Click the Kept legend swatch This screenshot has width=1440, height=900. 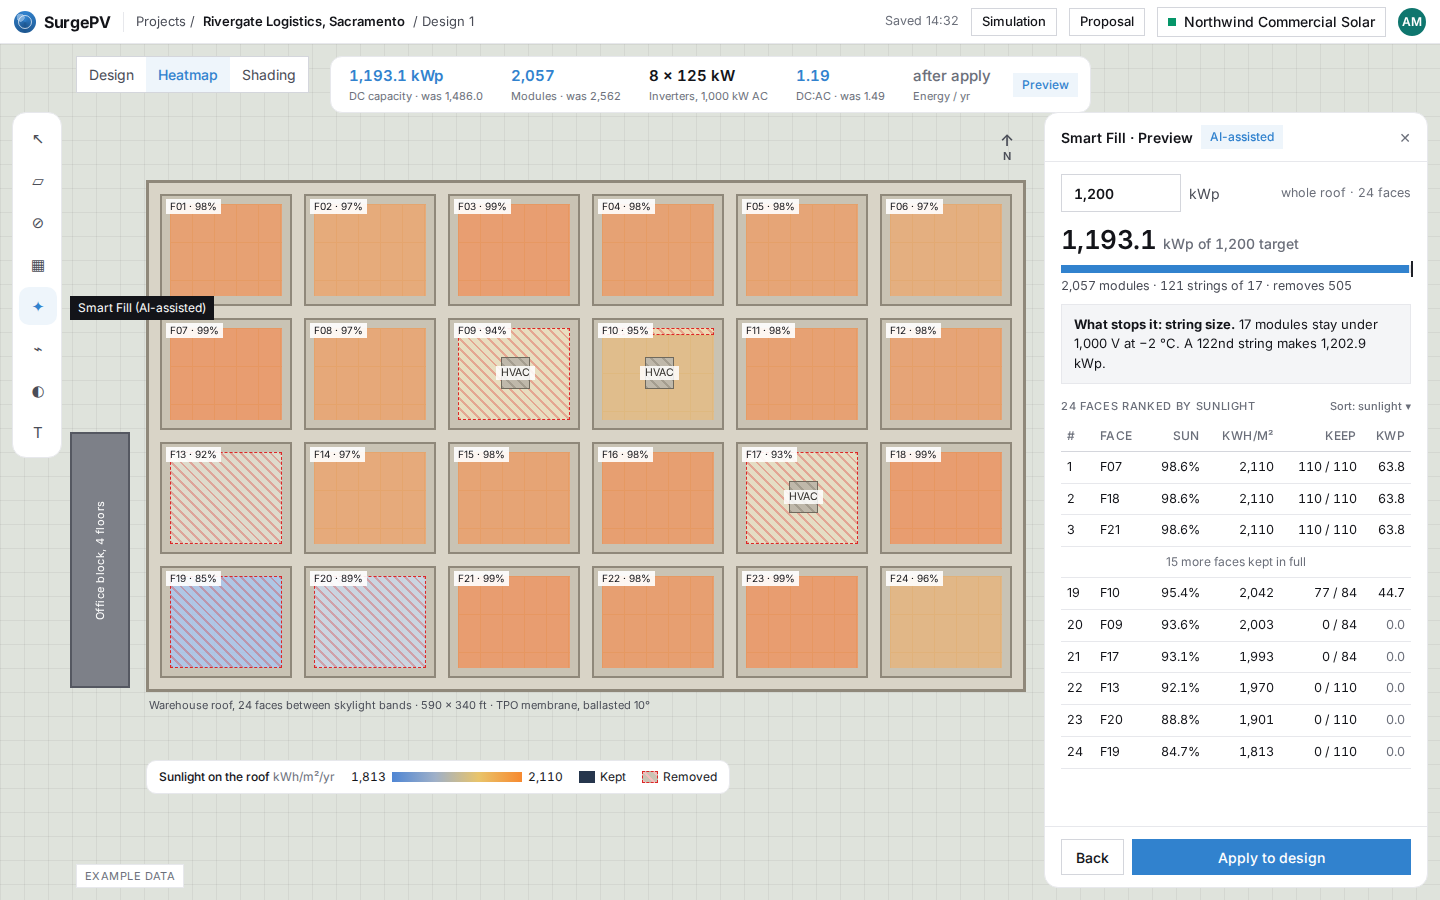(x=587, y=777)
